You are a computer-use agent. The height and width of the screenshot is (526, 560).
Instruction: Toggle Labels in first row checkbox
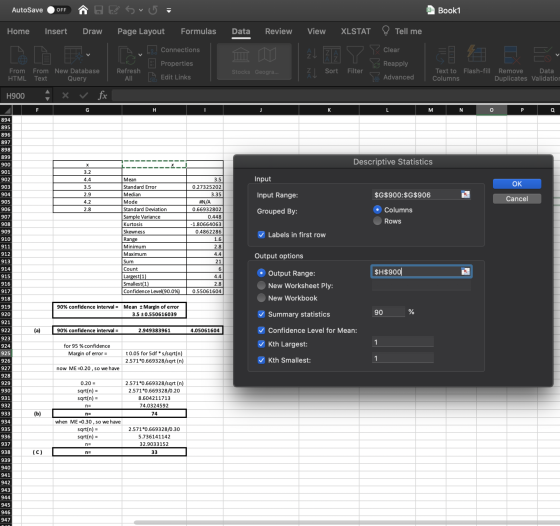(x=261, y=235)
